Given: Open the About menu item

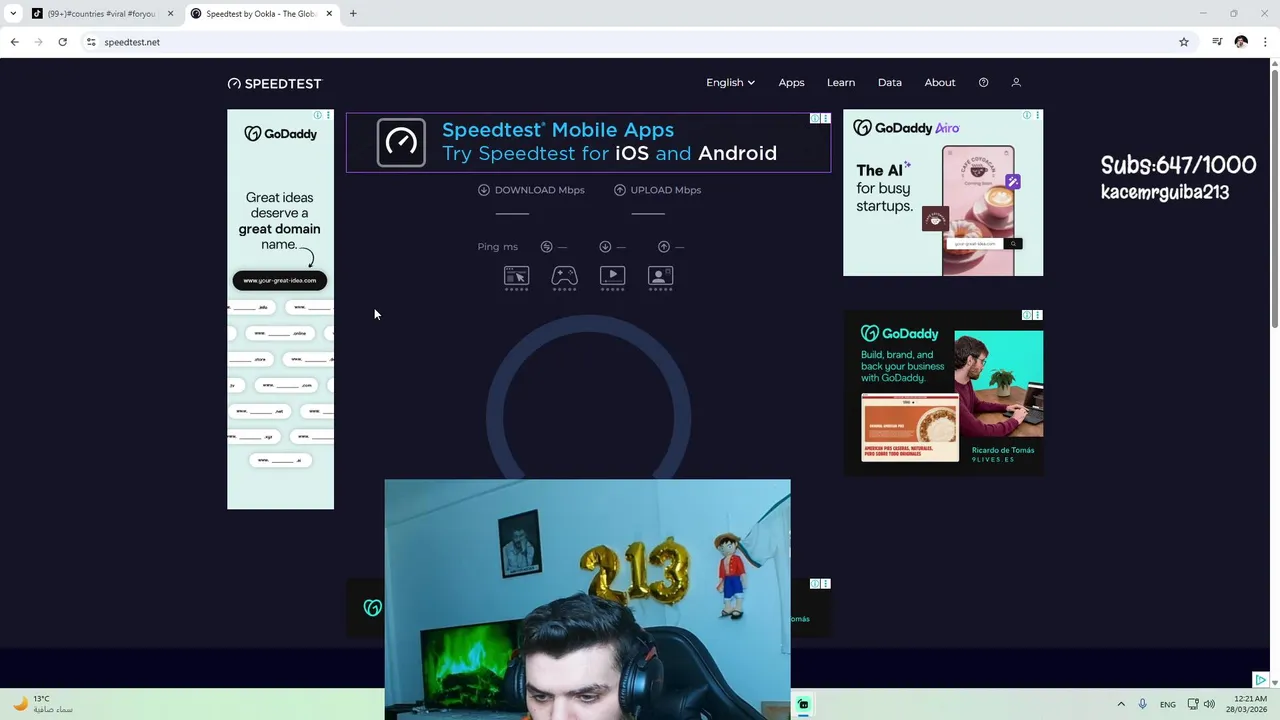Looking at the screenshot, I should pos(940,83).
